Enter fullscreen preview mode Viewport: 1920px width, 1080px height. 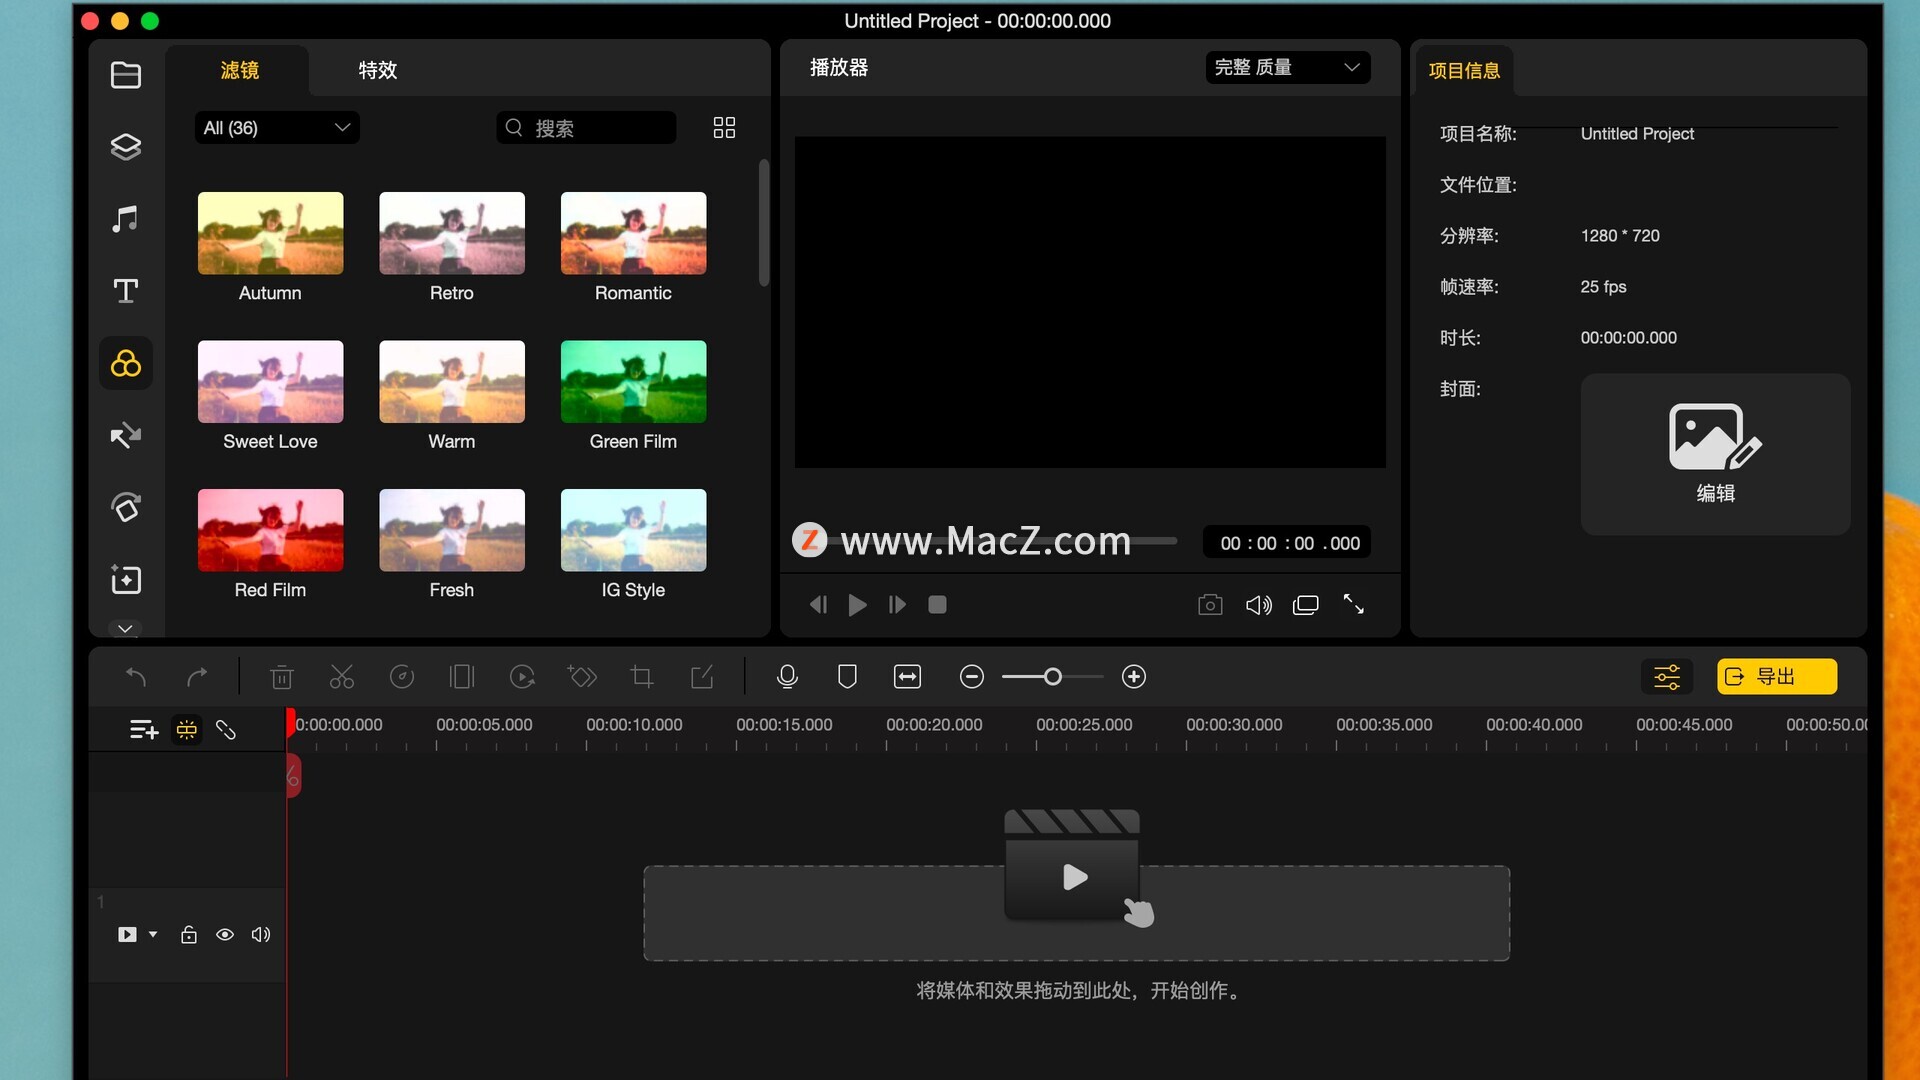(x=1353, y=604)
